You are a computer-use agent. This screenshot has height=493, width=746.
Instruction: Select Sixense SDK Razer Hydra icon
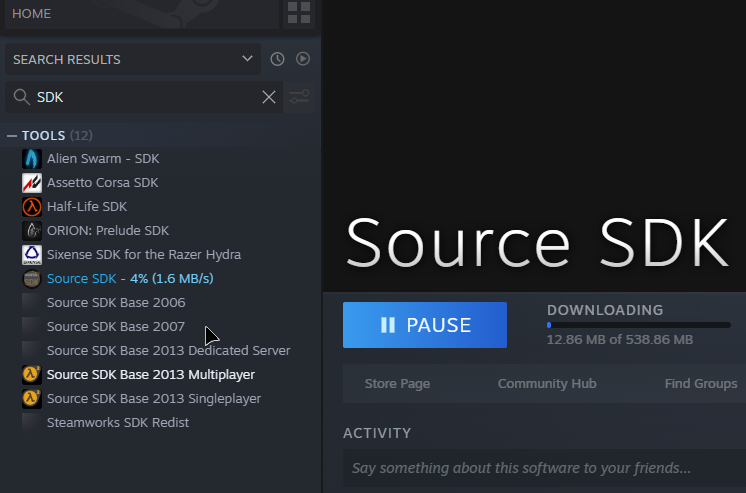[32, 255]
